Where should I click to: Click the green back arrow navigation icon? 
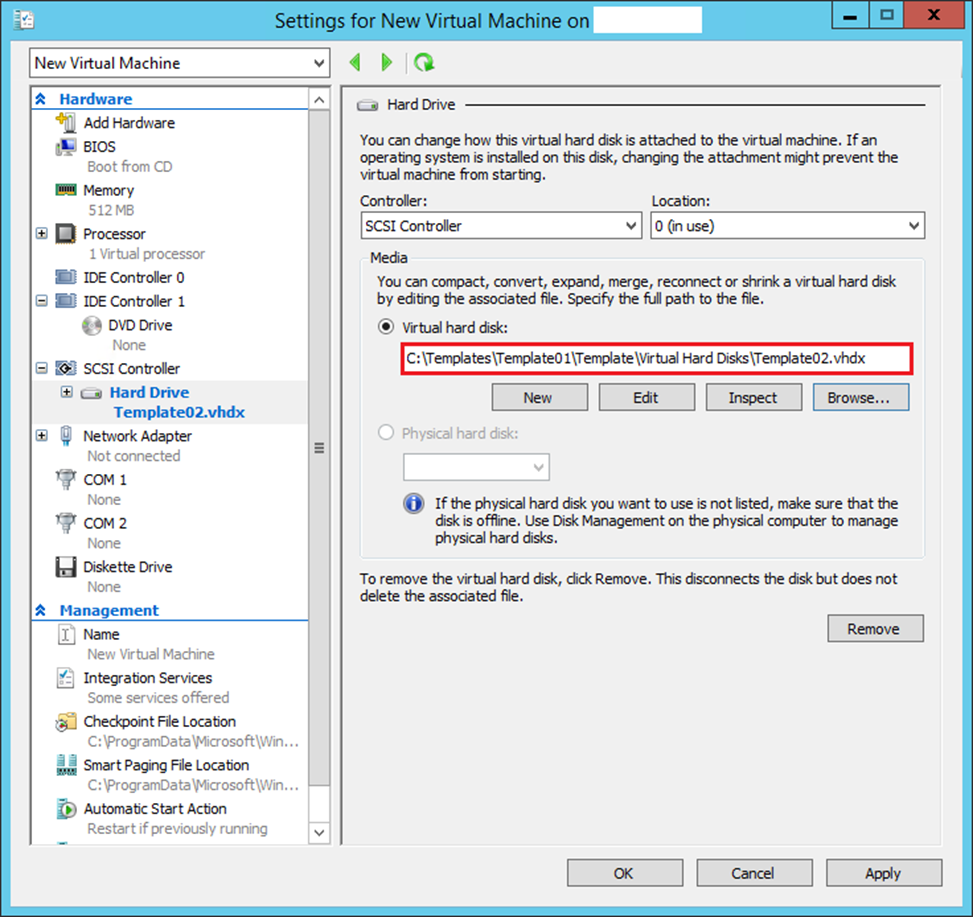[x=355, y=62]
